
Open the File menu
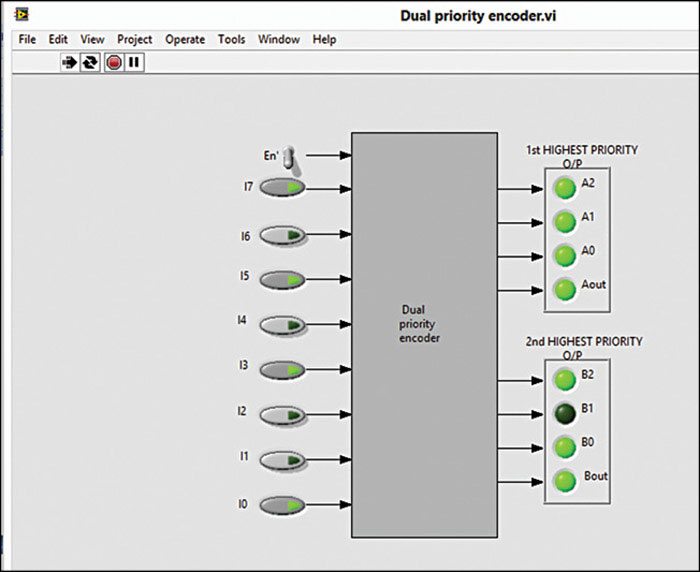click(27, 40)
